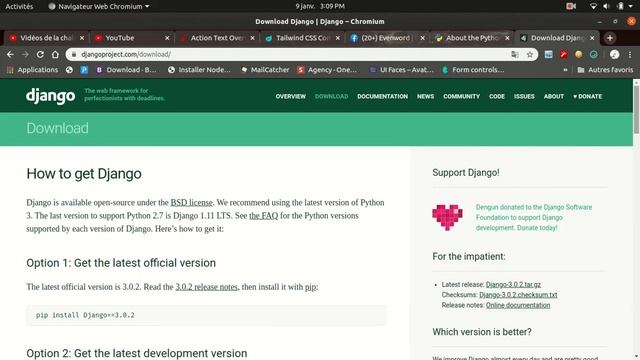Open the Chromium three-dot menu

630,54
